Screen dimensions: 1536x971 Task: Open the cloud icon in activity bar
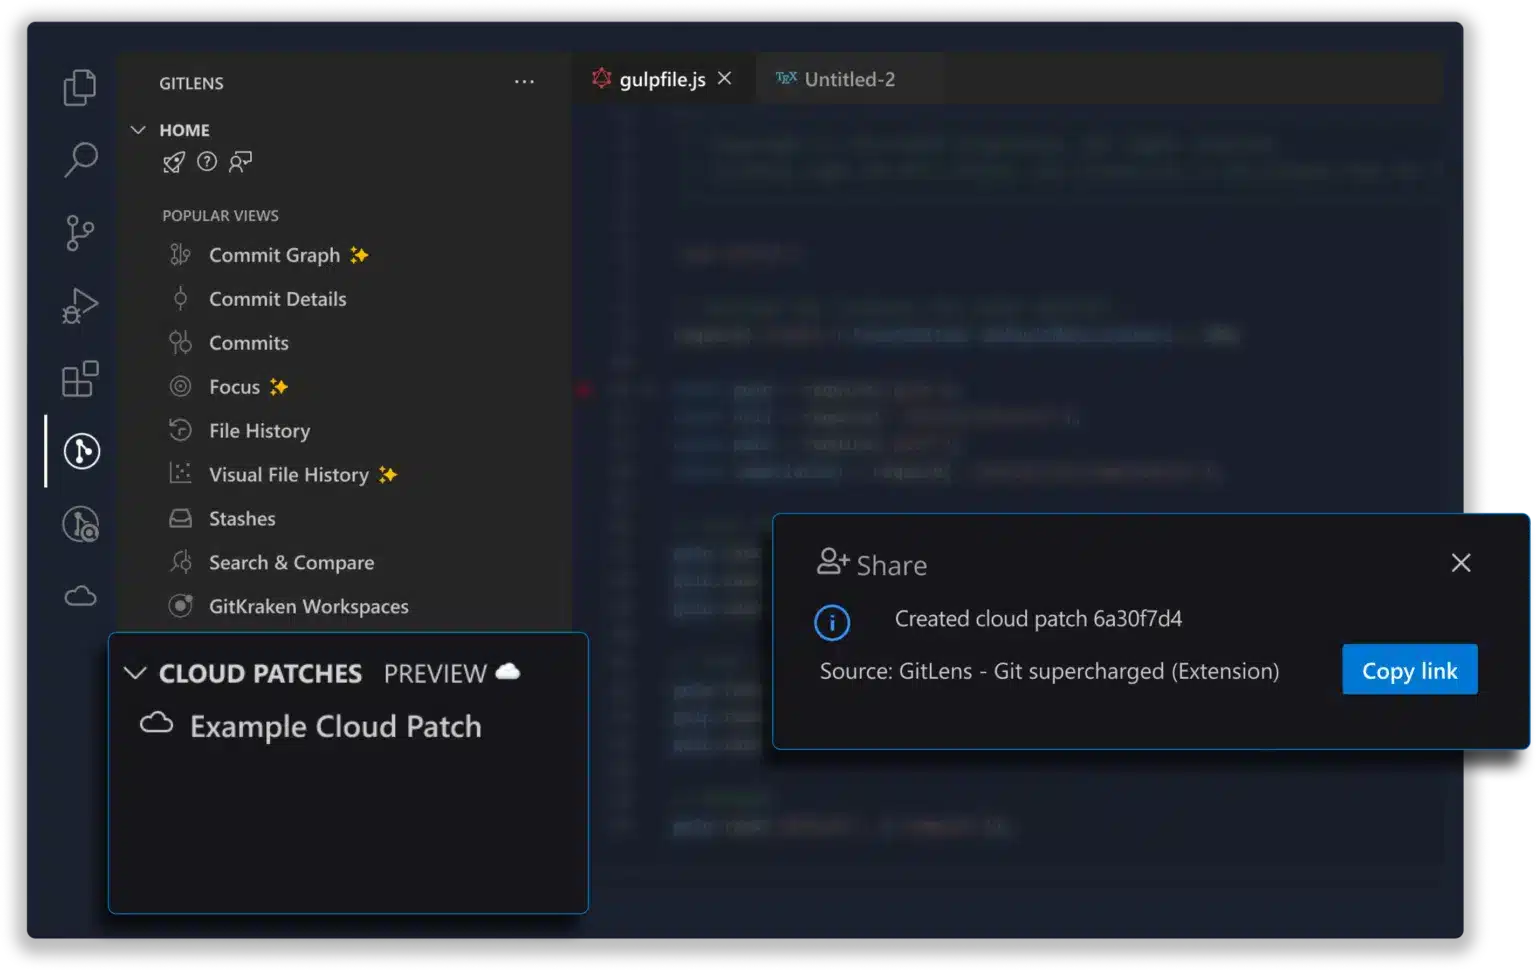coord(80,597)
